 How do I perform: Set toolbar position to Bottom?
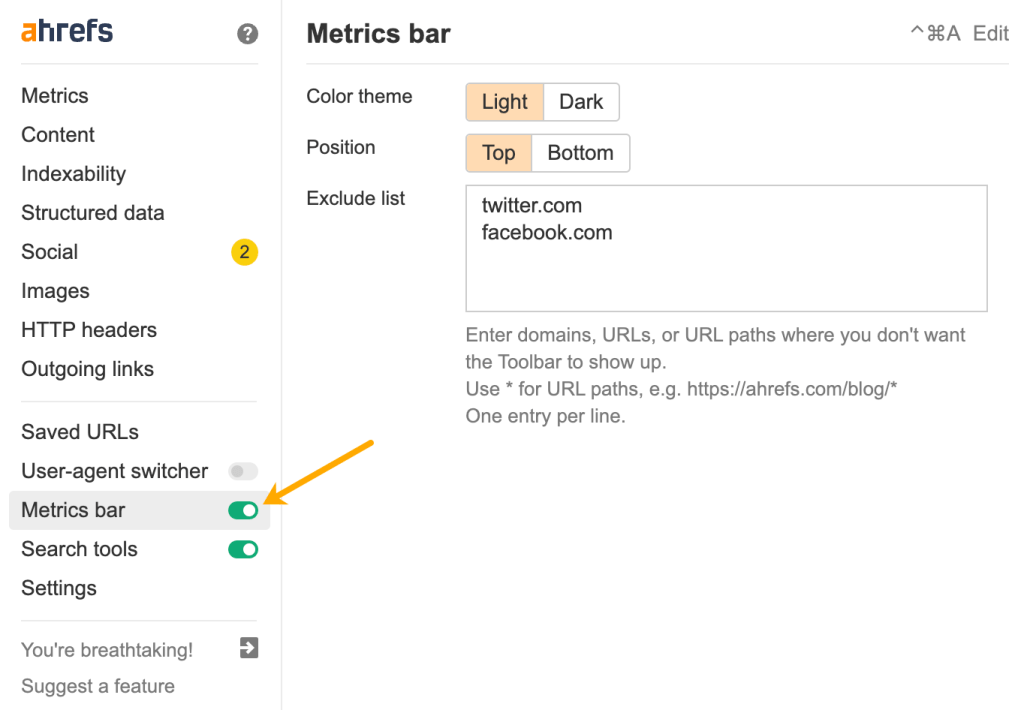click(x=580, y=152)
